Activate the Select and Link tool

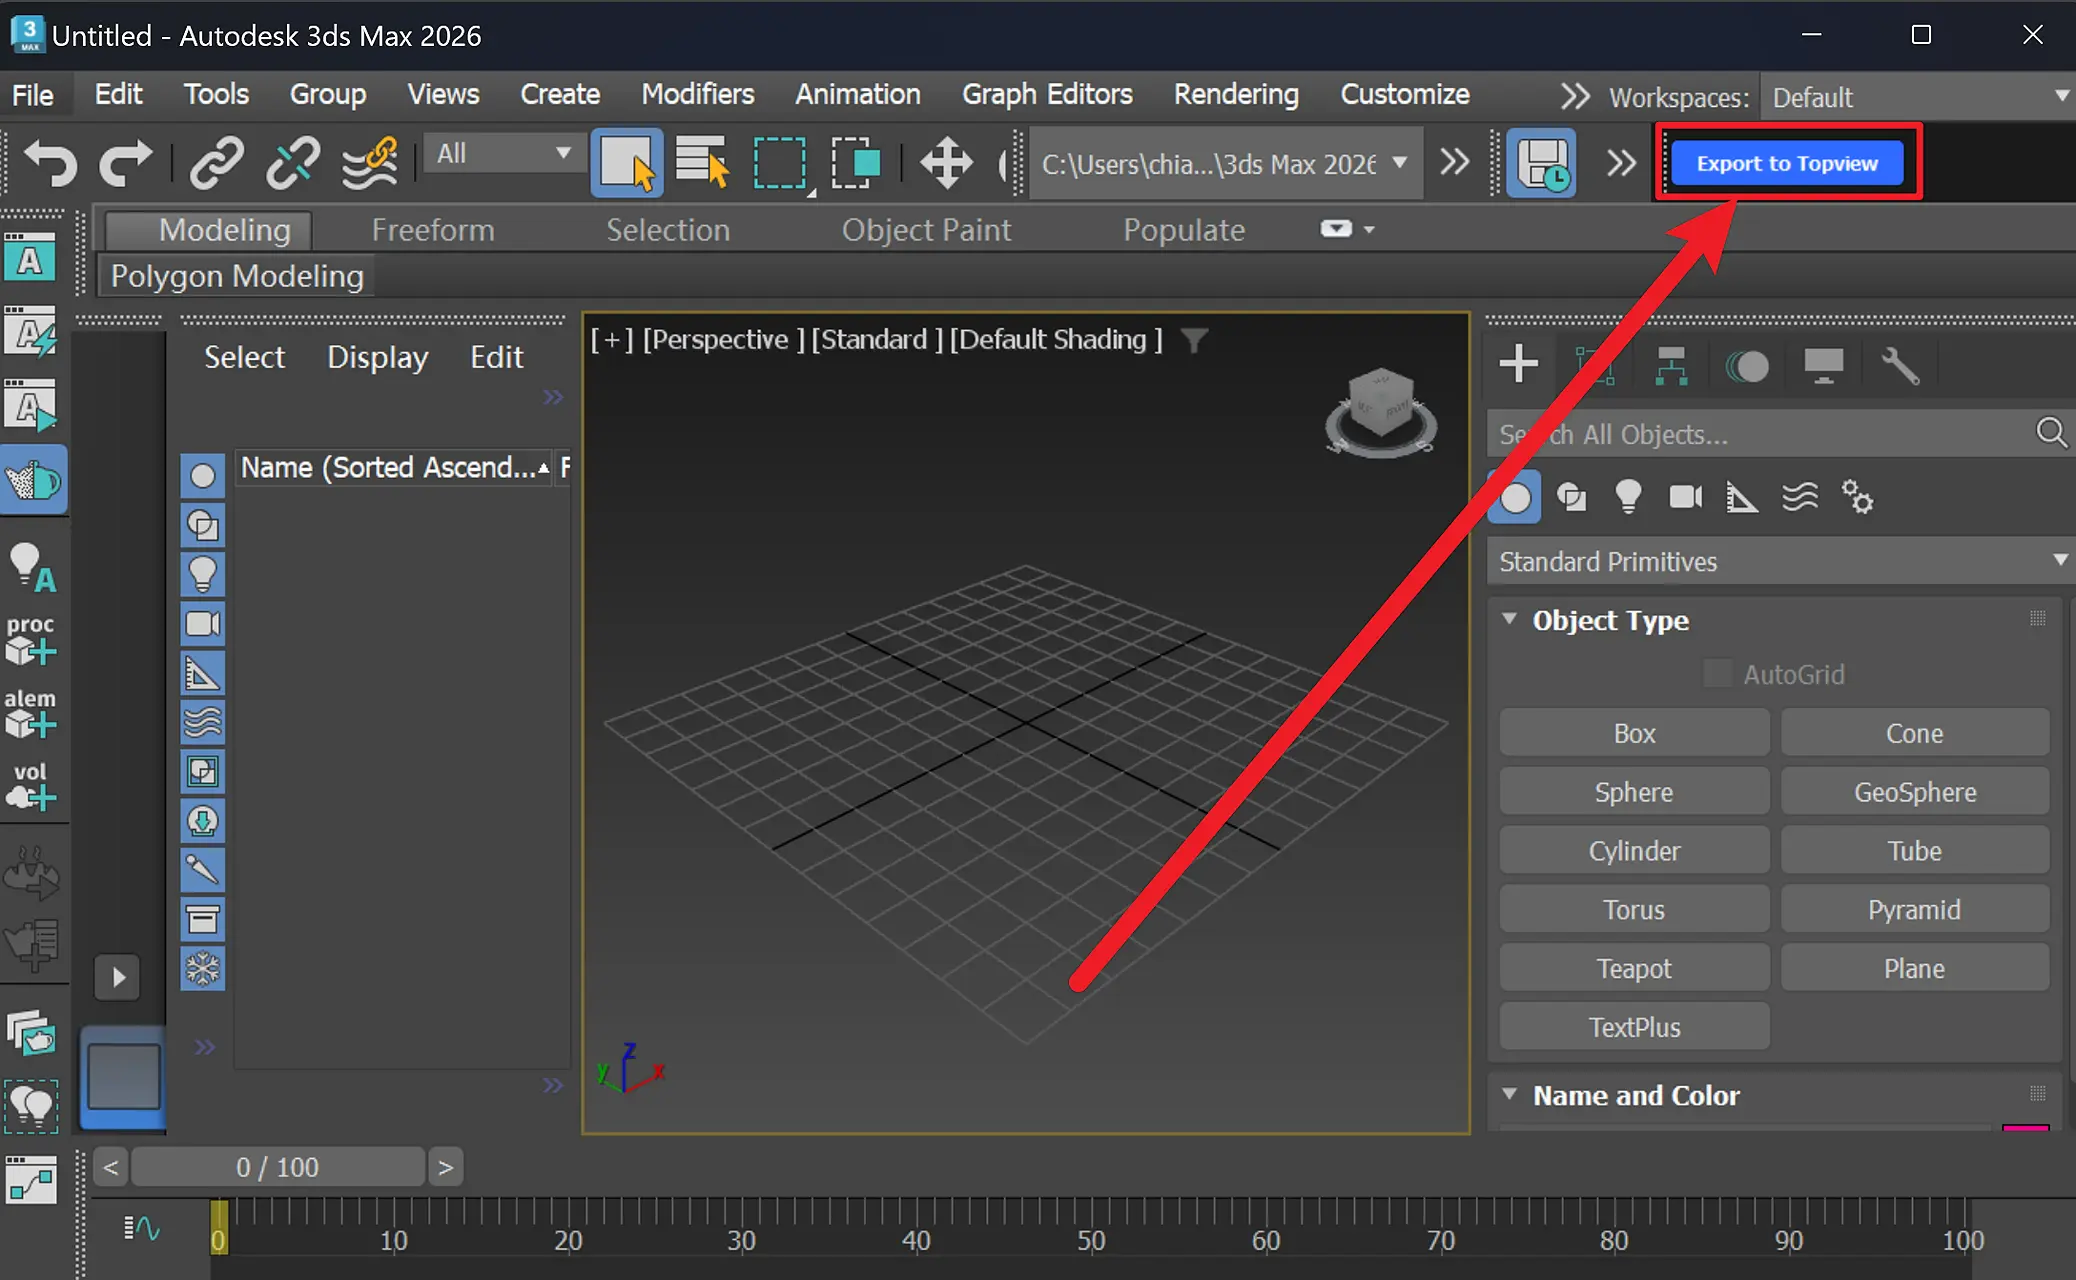click(x=216, y=161)
